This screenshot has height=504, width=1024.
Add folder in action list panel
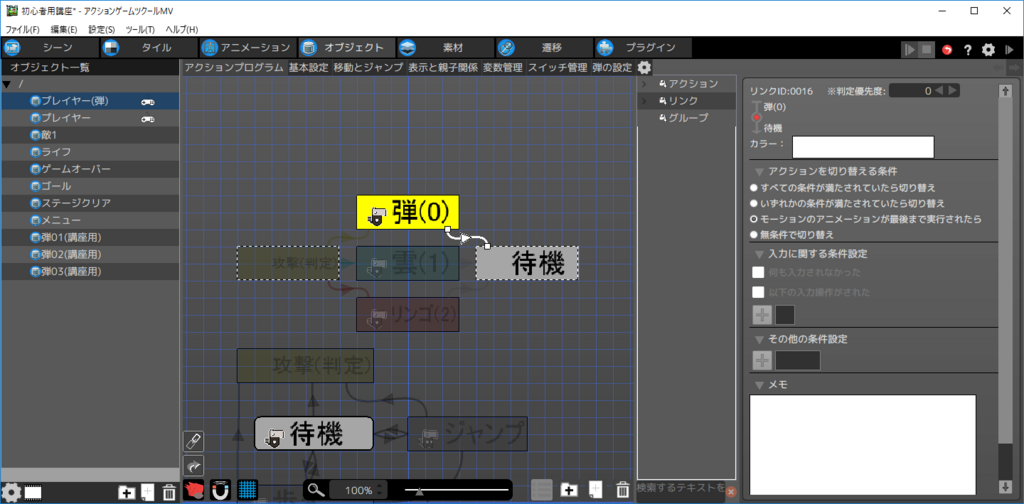(x=569, y=490)
